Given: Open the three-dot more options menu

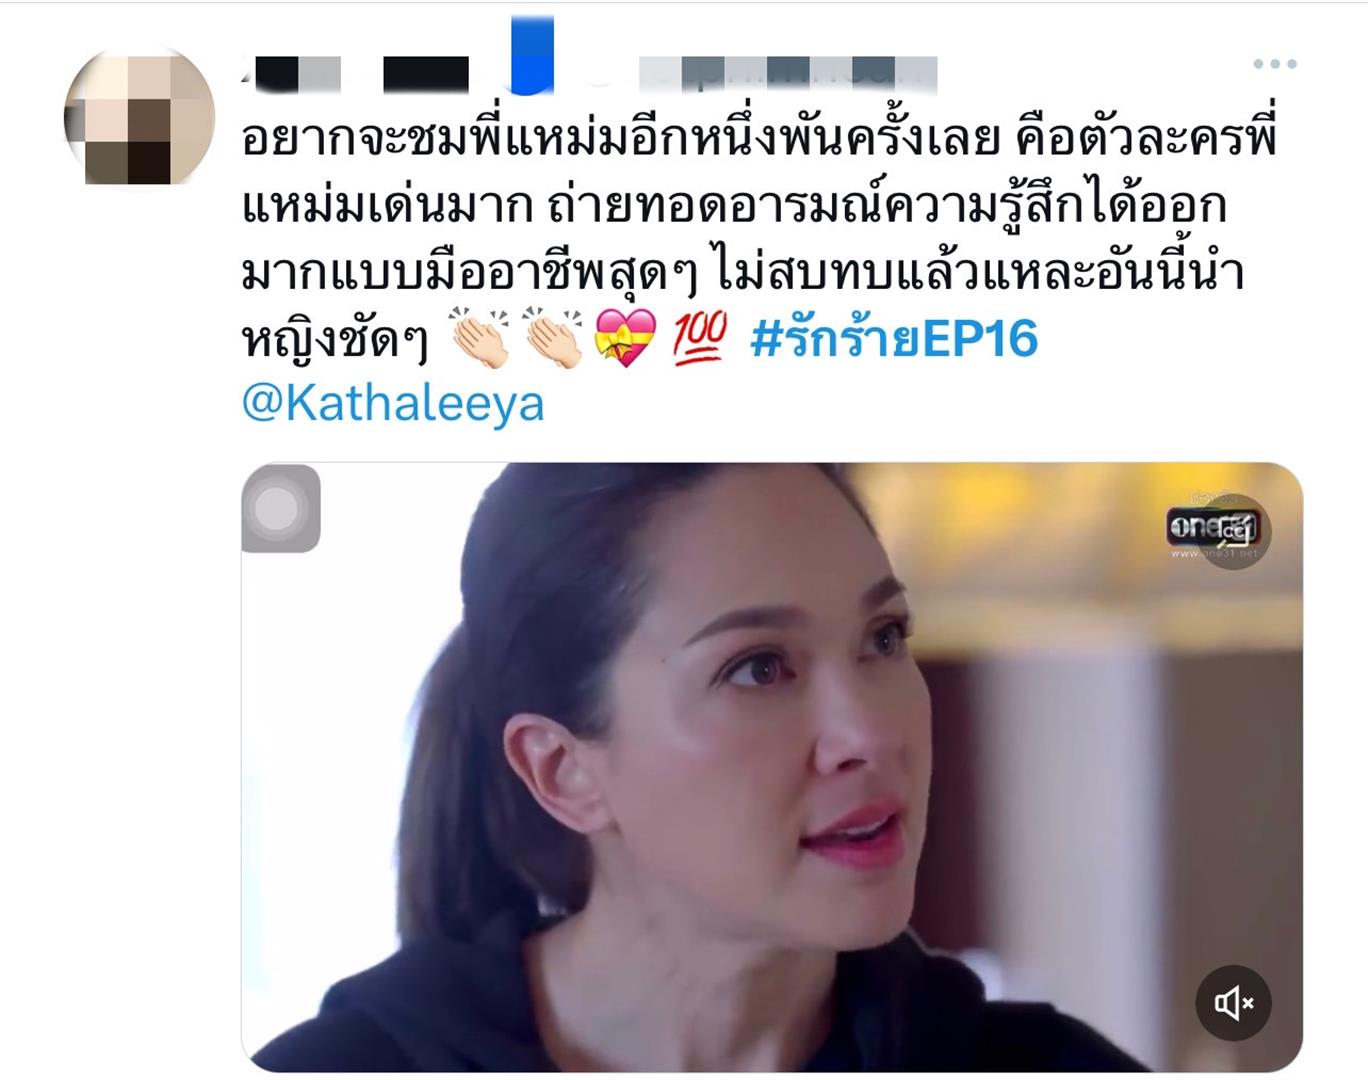Looking at the screenshot, I should point(1275,64).
